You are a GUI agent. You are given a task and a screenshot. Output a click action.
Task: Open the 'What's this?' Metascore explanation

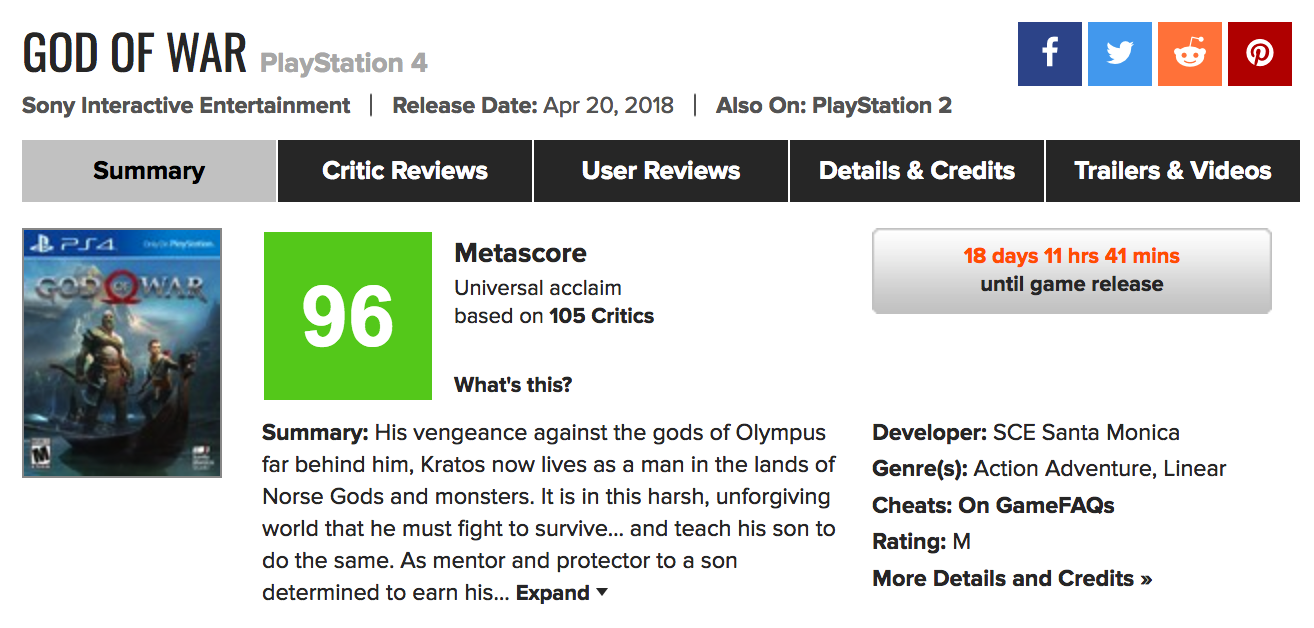[513, 385]
